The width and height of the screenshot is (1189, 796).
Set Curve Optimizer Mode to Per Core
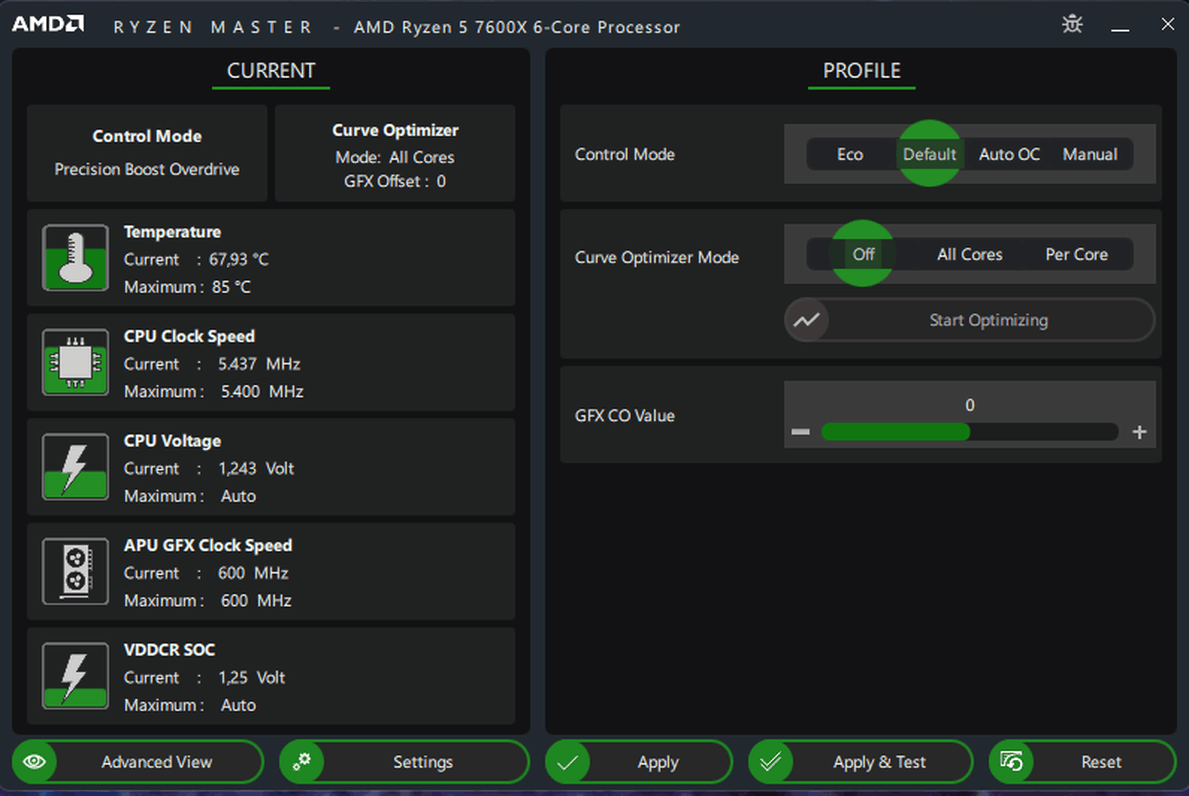tap(1077, 254)
